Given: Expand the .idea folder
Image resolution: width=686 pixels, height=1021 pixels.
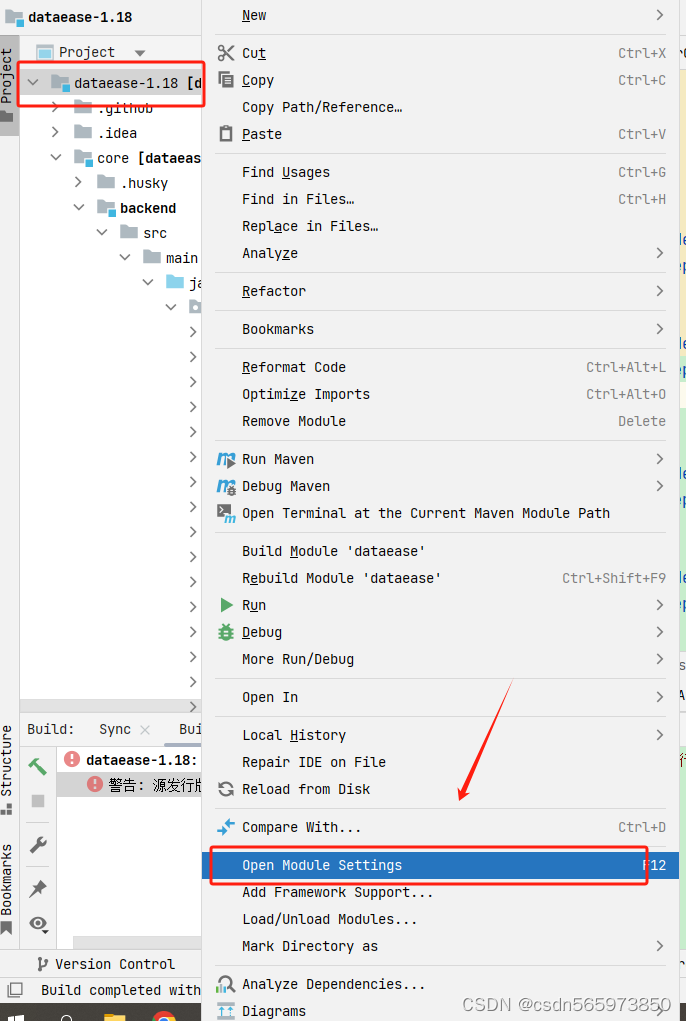Looking at the screenshot, I should tap(55, 132).
